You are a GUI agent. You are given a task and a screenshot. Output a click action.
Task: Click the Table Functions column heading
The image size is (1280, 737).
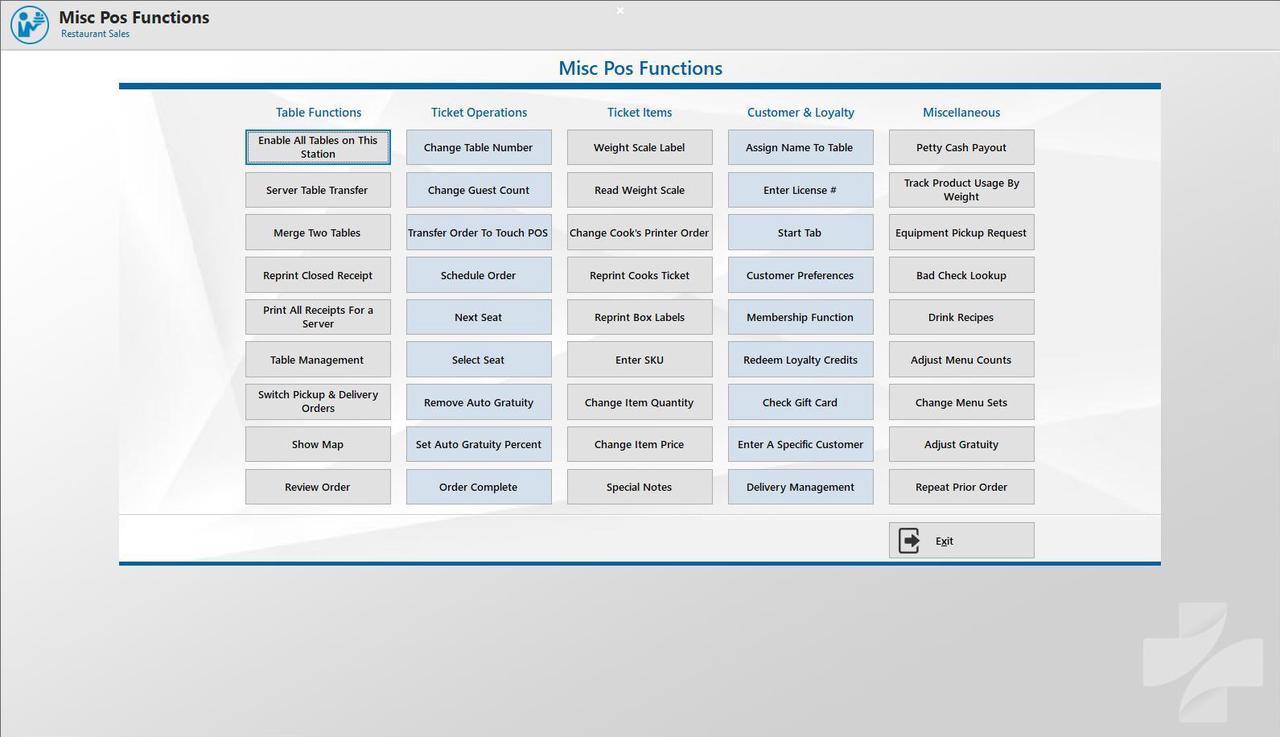point(319,112)
